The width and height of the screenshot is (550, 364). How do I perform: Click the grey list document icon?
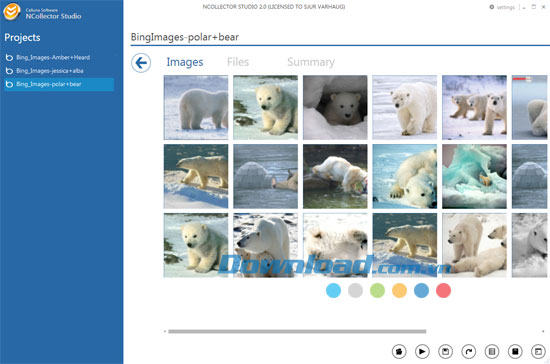(492, 351)
